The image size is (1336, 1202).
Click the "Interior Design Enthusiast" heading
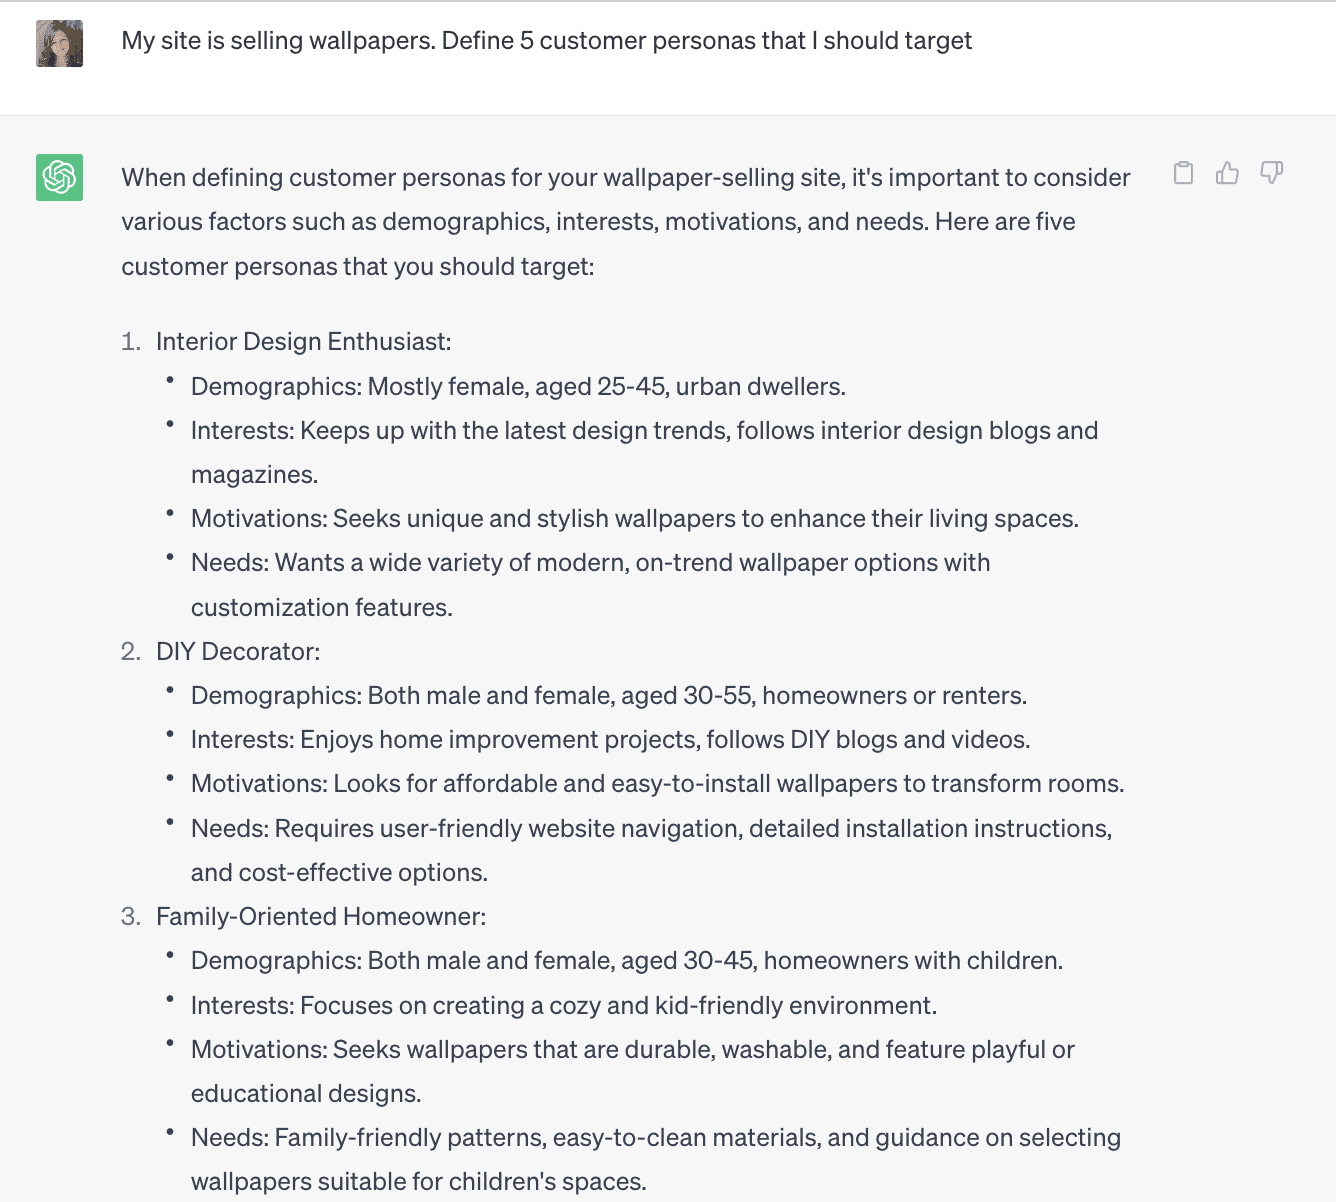[303, 342]
